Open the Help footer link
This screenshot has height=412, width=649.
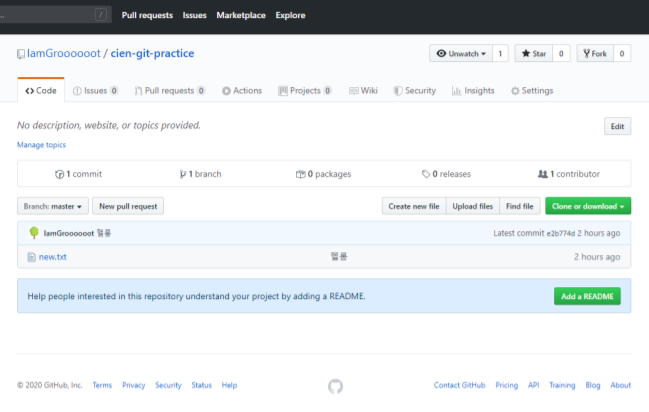point(229,385)
